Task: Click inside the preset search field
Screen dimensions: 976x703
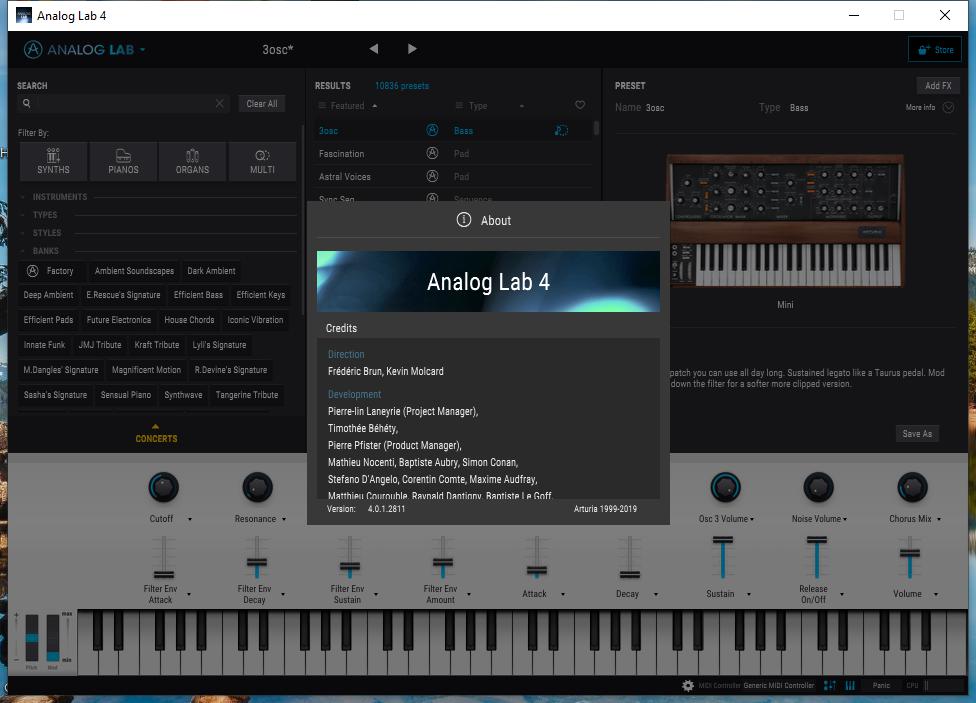Action: [x=123, y=103]
